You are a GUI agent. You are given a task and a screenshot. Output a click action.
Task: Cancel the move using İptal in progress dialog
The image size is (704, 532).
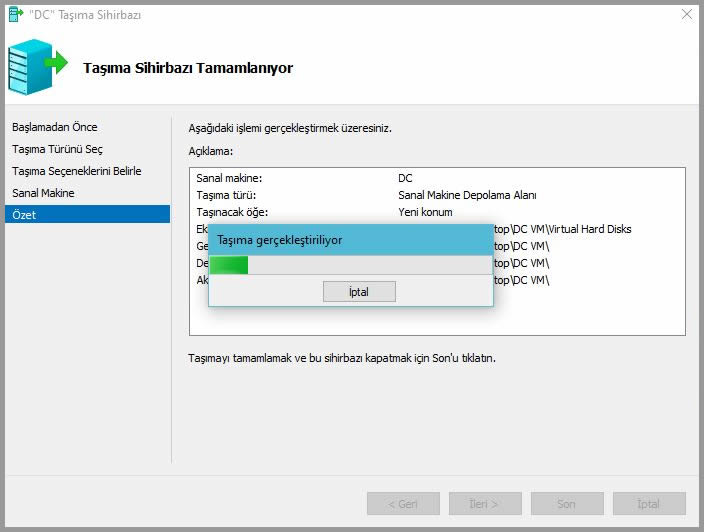pos(359,291)
